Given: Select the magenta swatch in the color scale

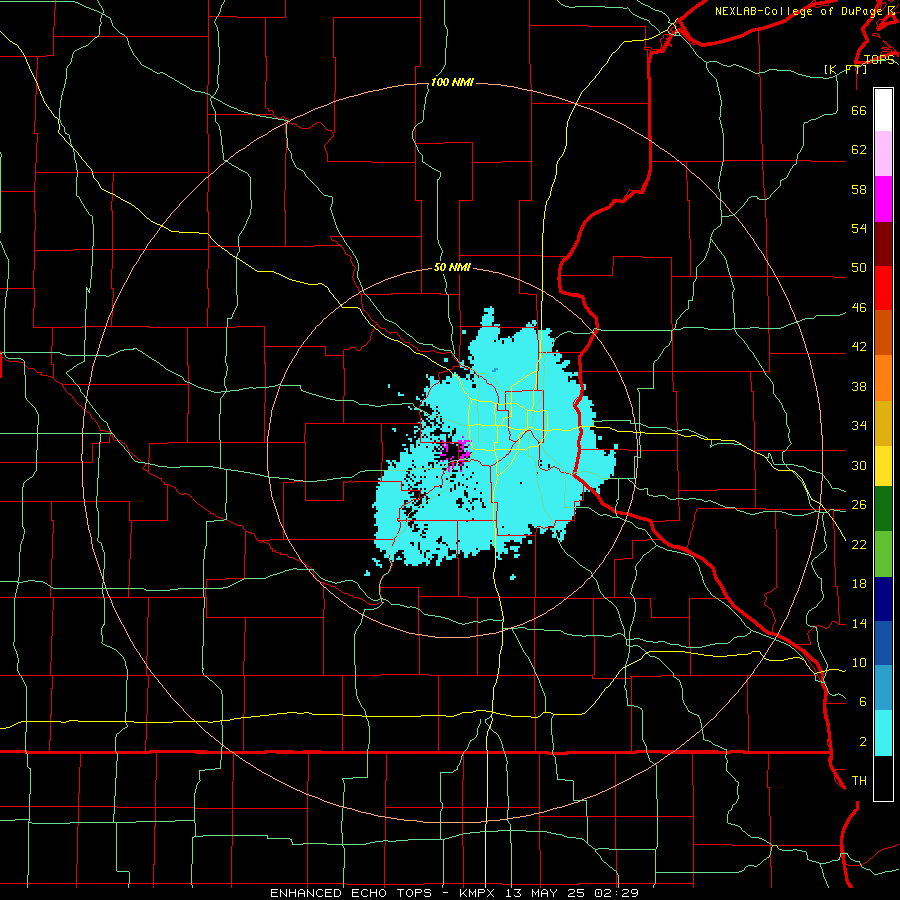Looking at the screenshot, I should pos(883,199).
